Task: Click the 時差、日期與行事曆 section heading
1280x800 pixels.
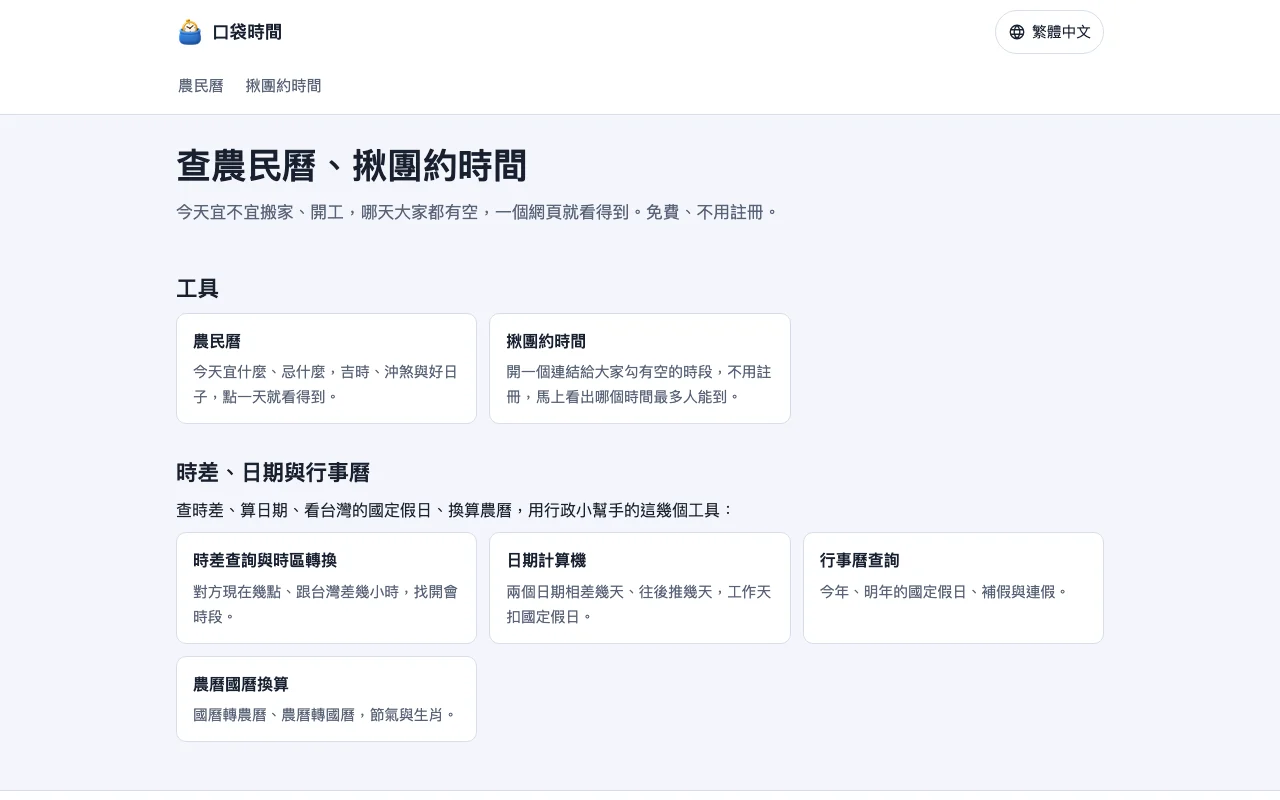Action: (273, 473)
